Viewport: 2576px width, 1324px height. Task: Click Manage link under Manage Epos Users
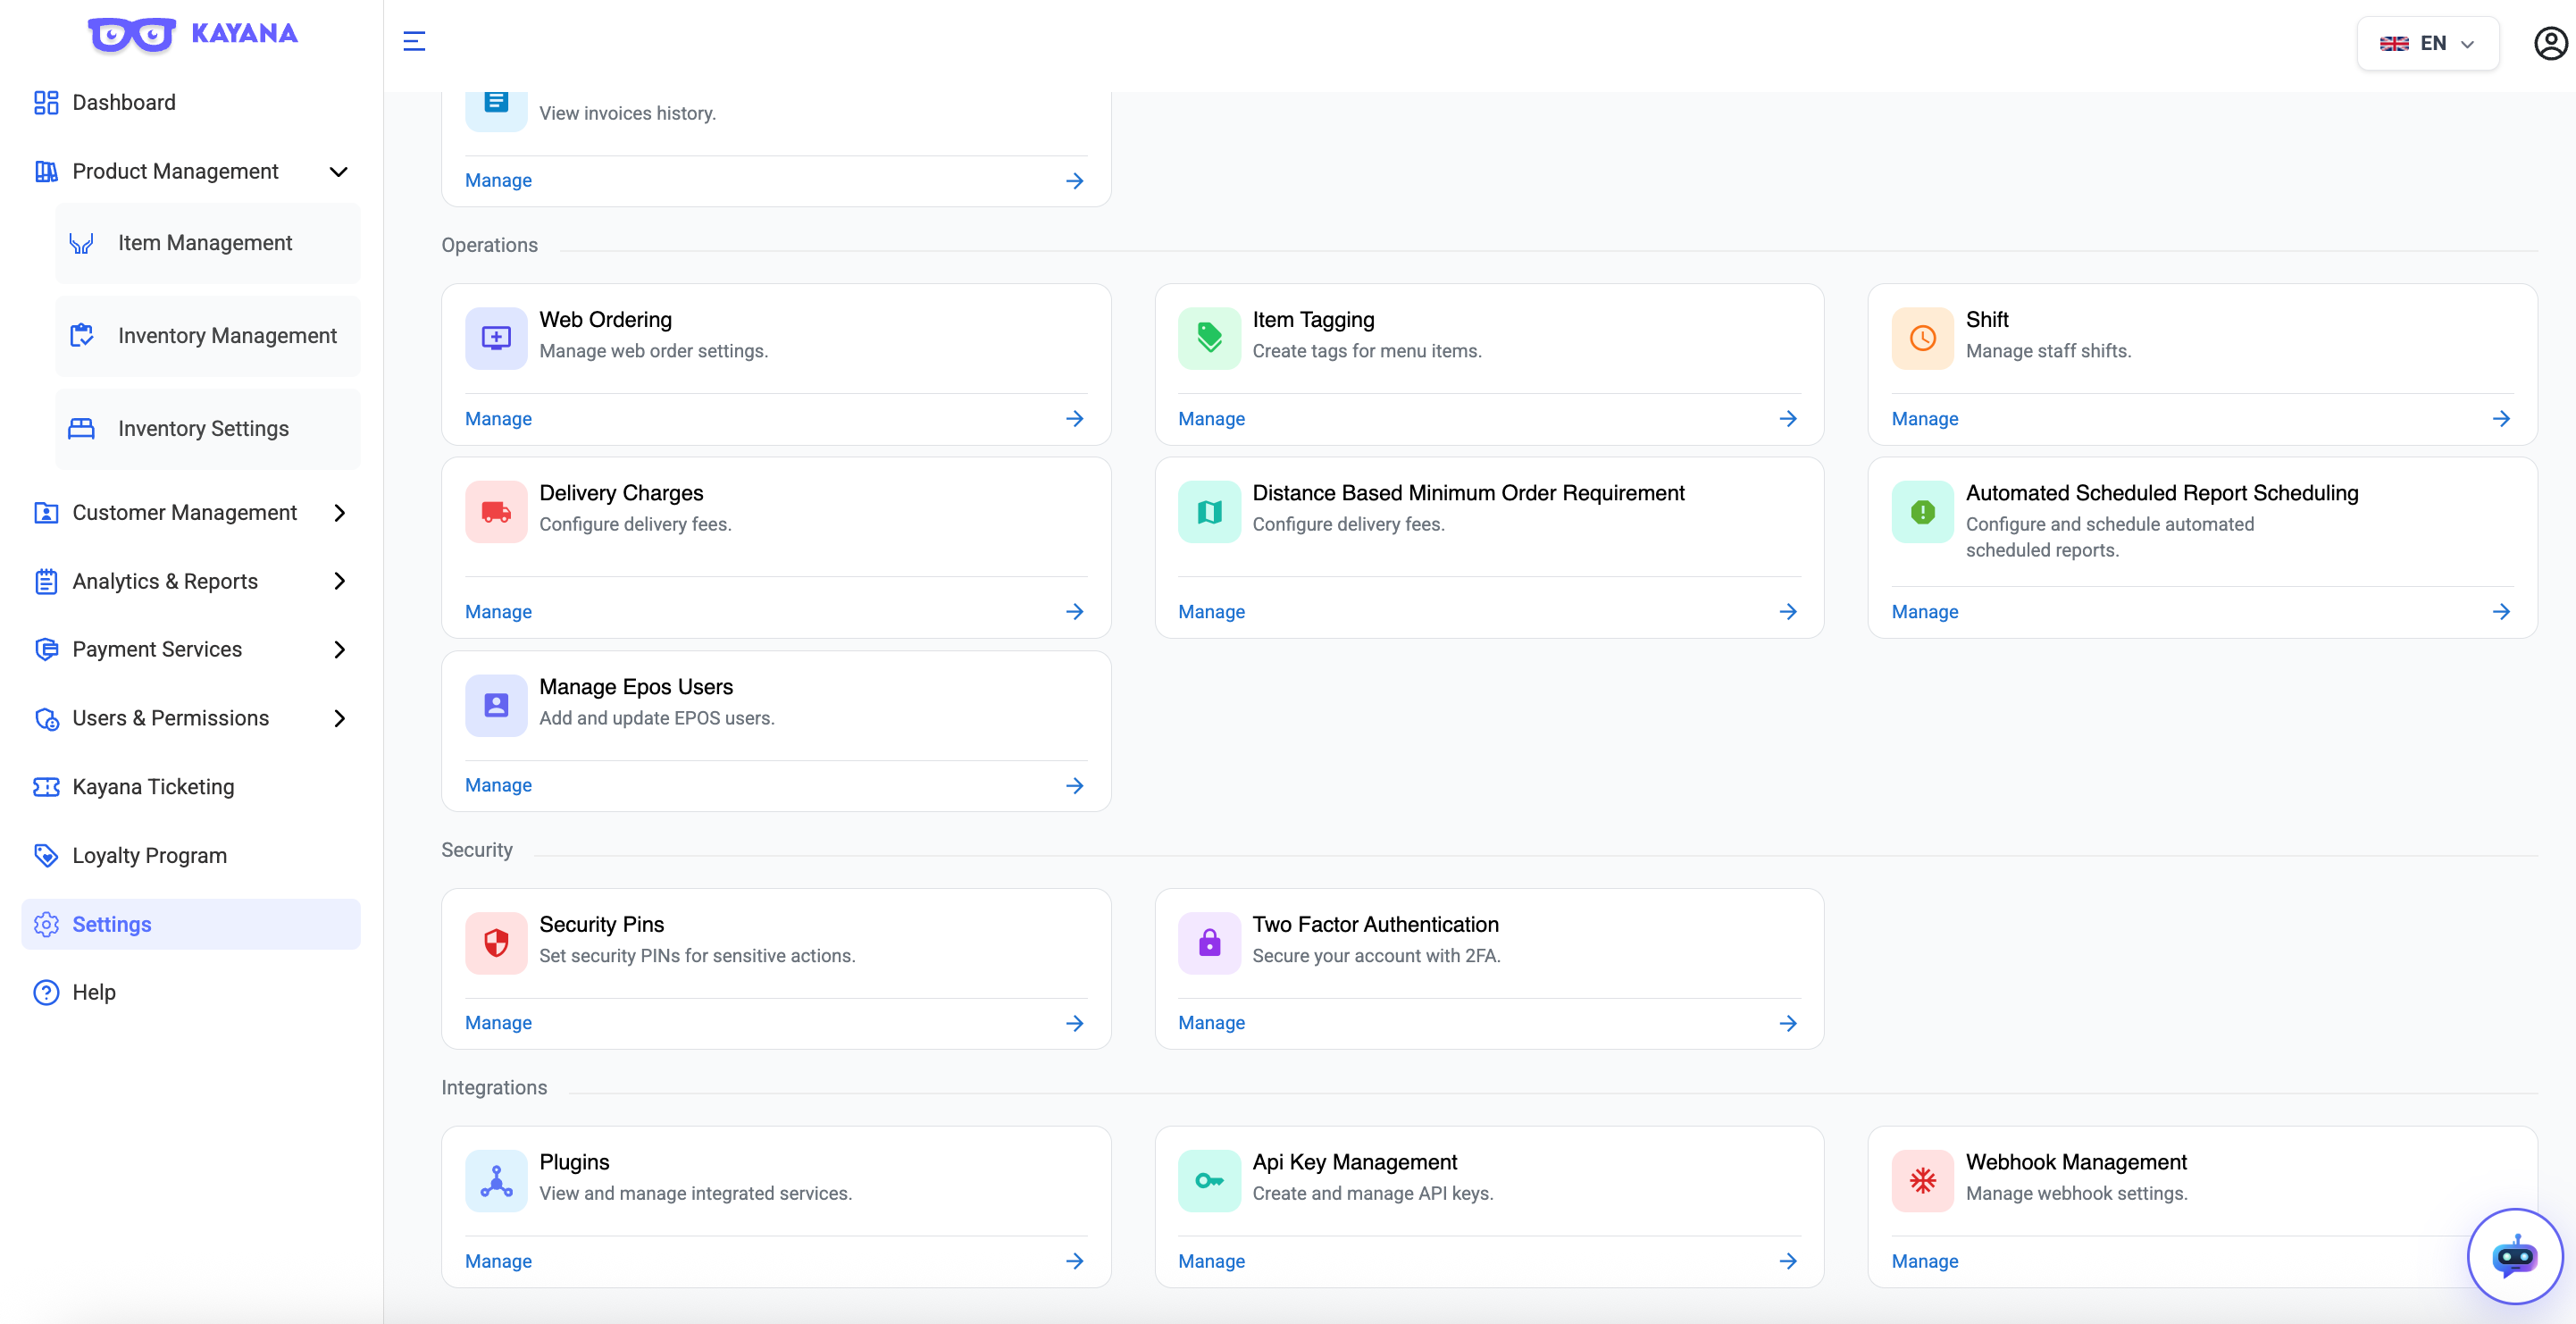click(498, 785)
